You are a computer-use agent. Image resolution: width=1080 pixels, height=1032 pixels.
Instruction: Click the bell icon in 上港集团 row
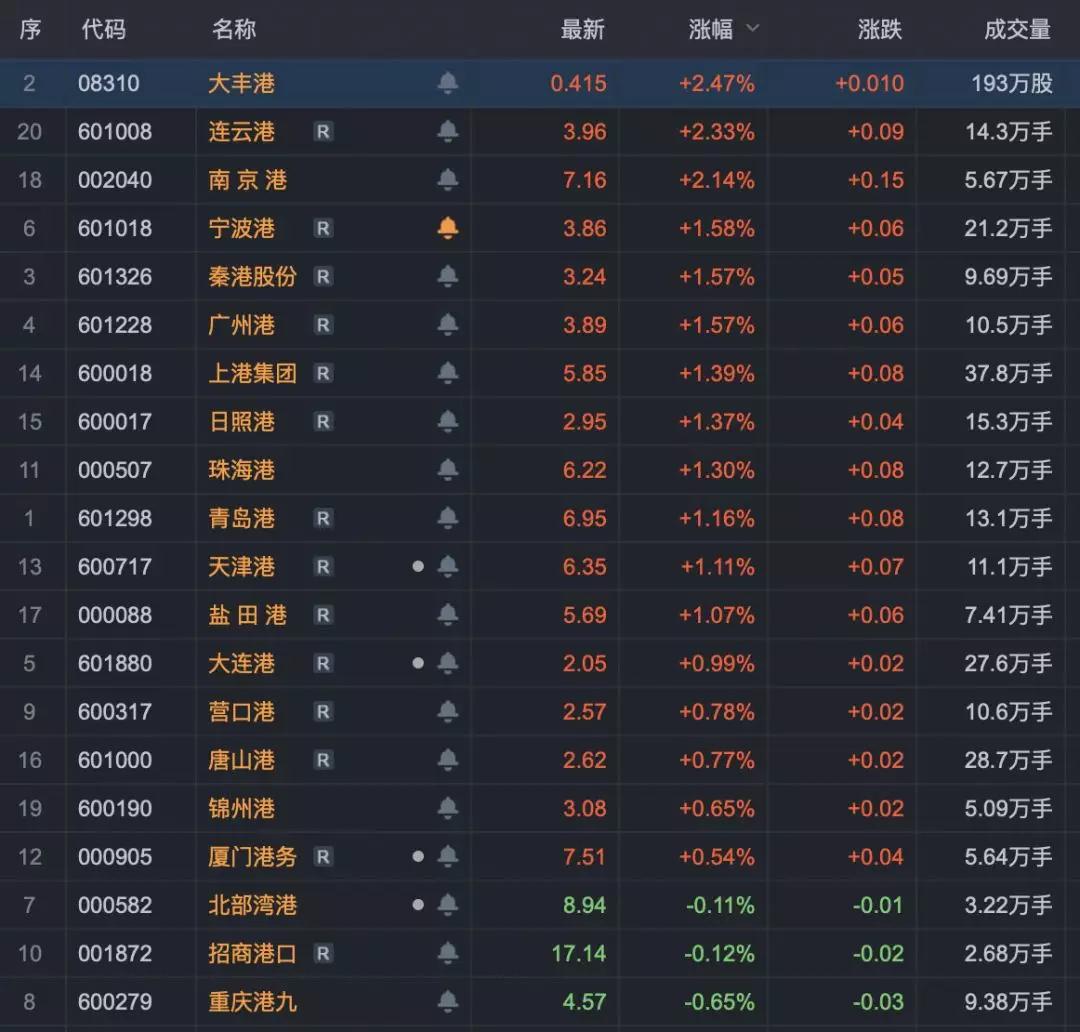coord(448,374)
